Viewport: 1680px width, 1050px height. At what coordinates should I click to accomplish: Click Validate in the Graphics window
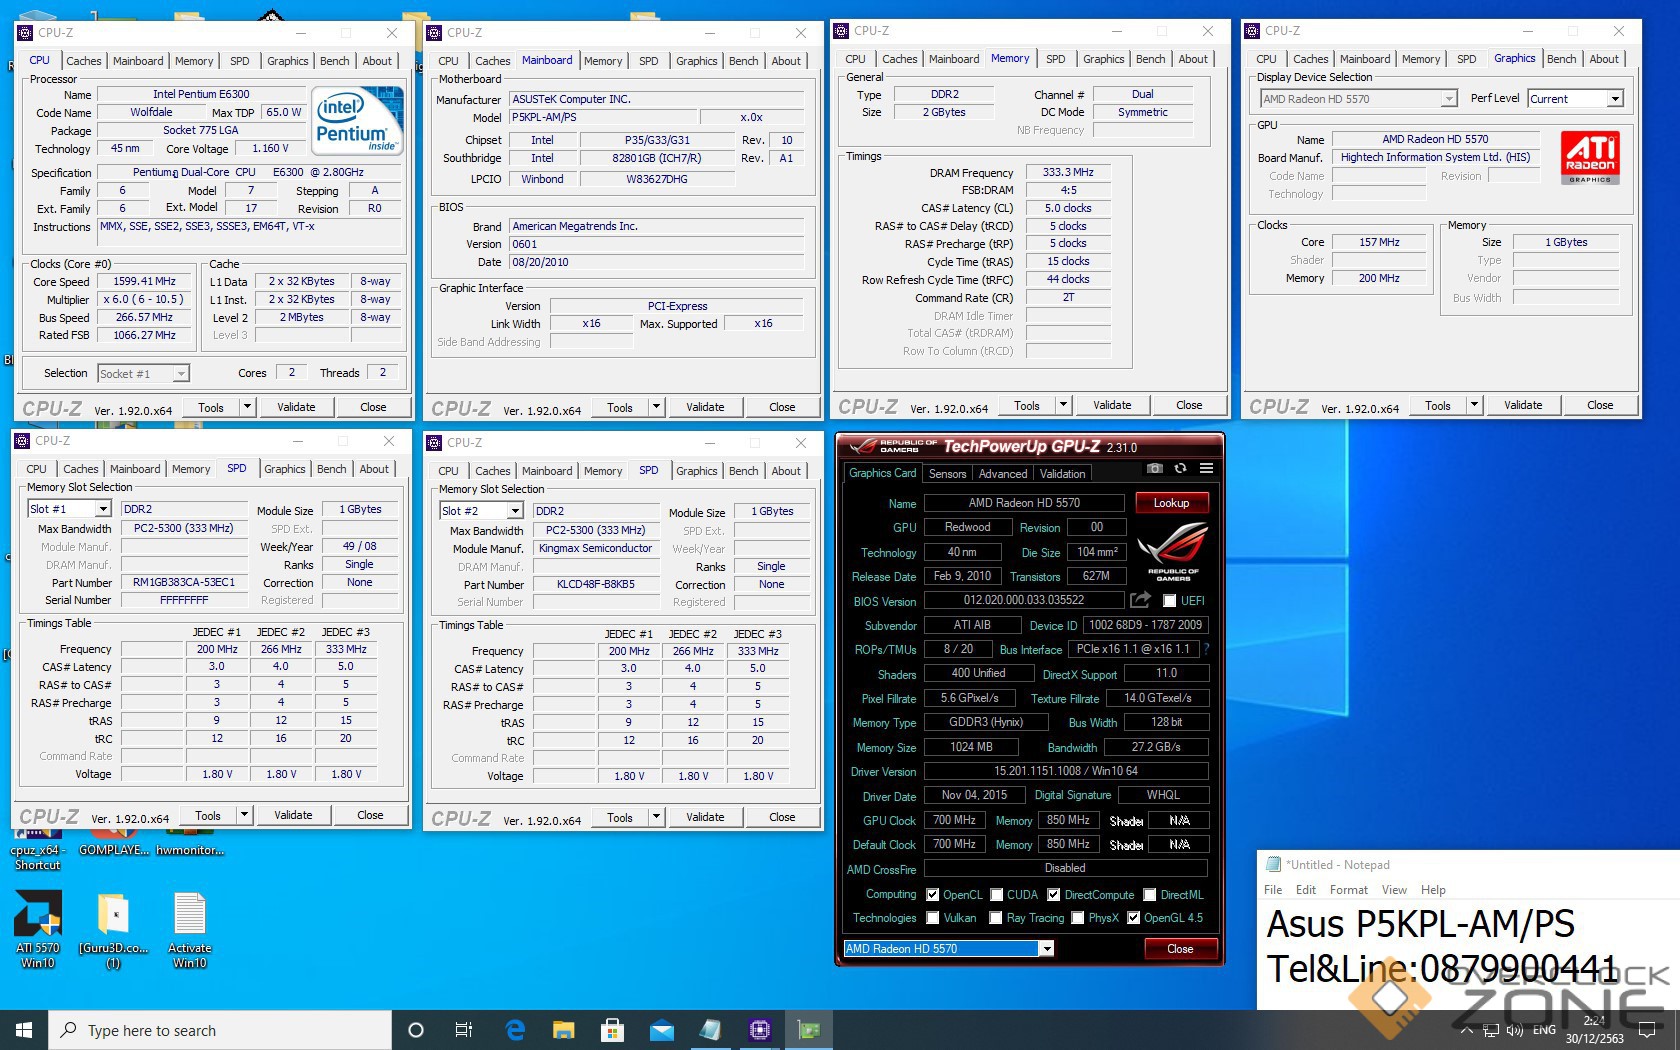(1523, 405)
